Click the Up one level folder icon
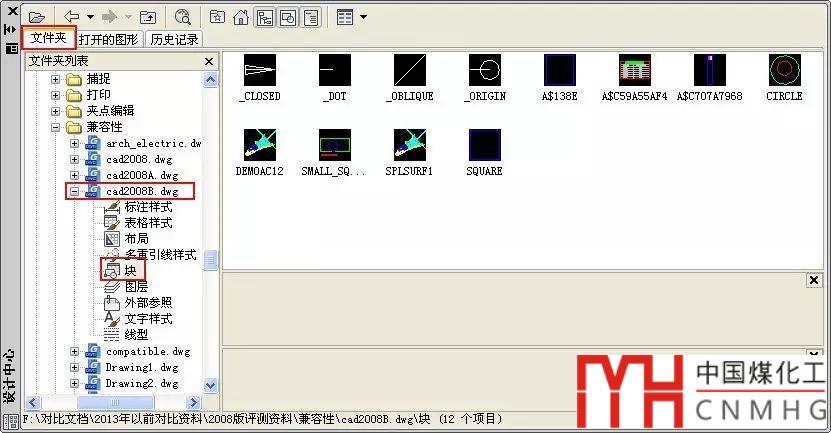Screen dimensions: 831x433 148,17
